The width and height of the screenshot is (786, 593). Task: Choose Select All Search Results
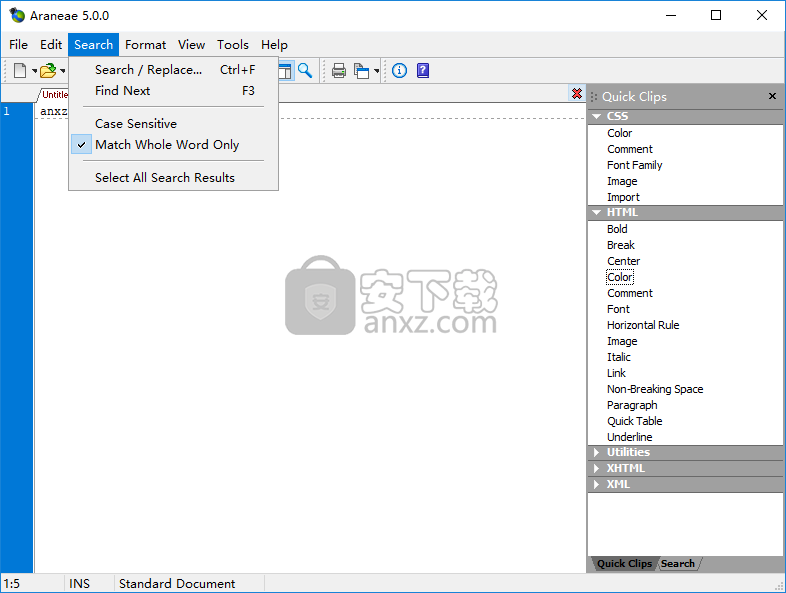pyautogui.click(x=173, y=178)
